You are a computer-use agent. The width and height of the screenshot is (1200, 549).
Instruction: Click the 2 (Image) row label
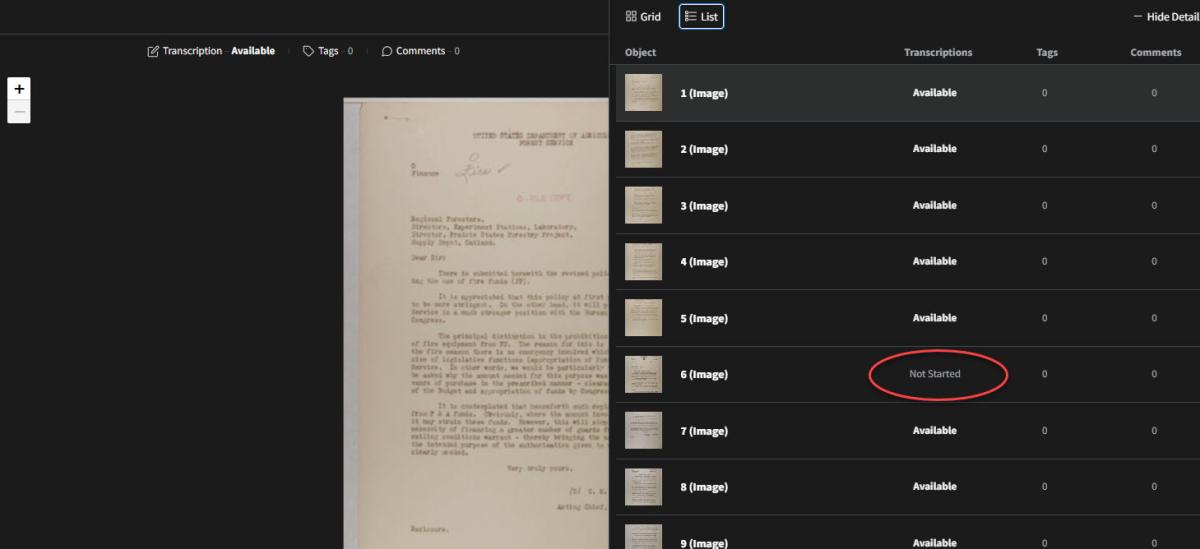(704, 150)
